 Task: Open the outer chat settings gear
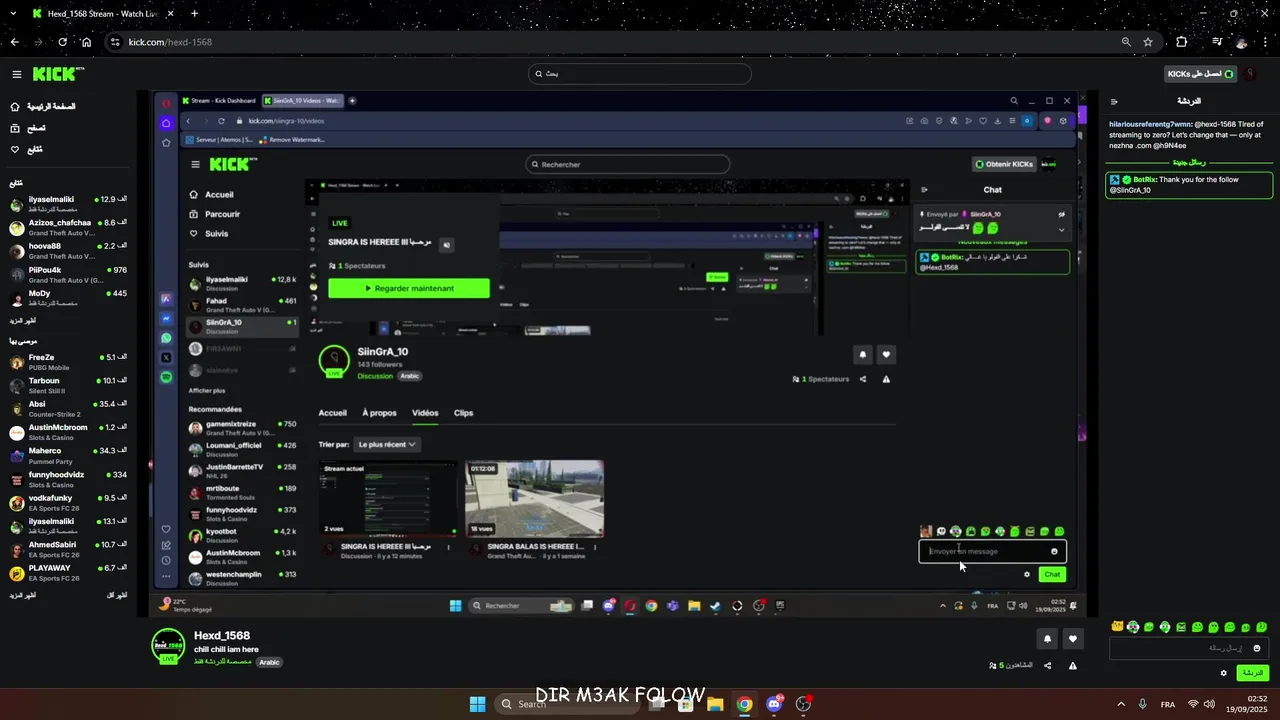pos(1223,673)
